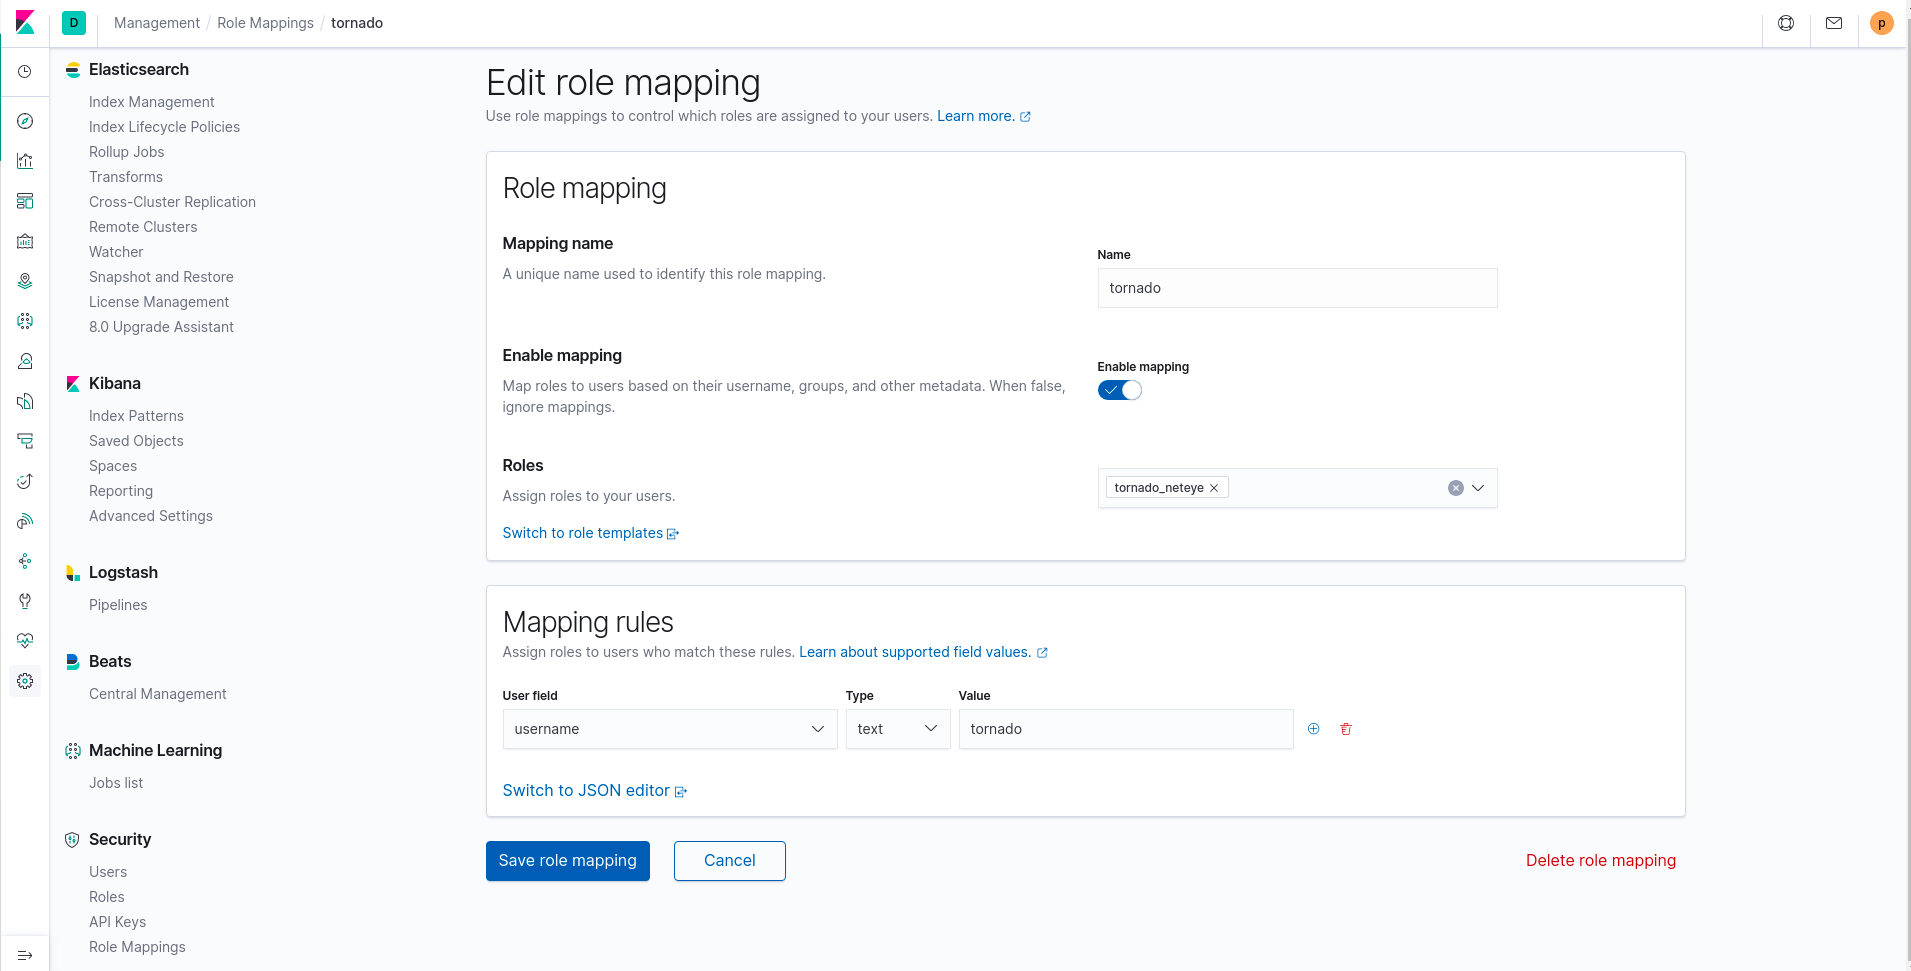Open the Discover compass icon in sidebar
Image resolution: width=1911 pixels, height=971 pixels.
click(x=24, y=121)
